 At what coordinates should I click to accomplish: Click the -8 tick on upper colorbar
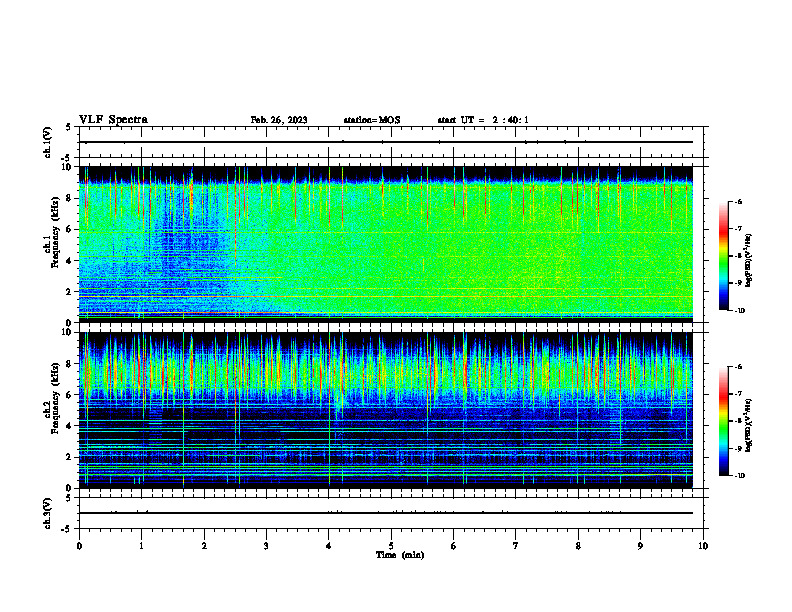pos(737,256)
